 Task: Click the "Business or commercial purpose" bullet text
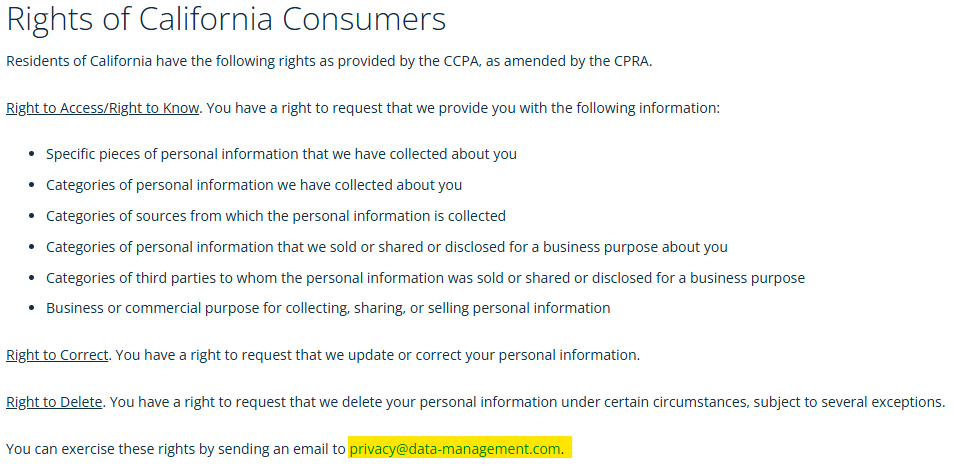pyautogui.click(x=328, y=308)
